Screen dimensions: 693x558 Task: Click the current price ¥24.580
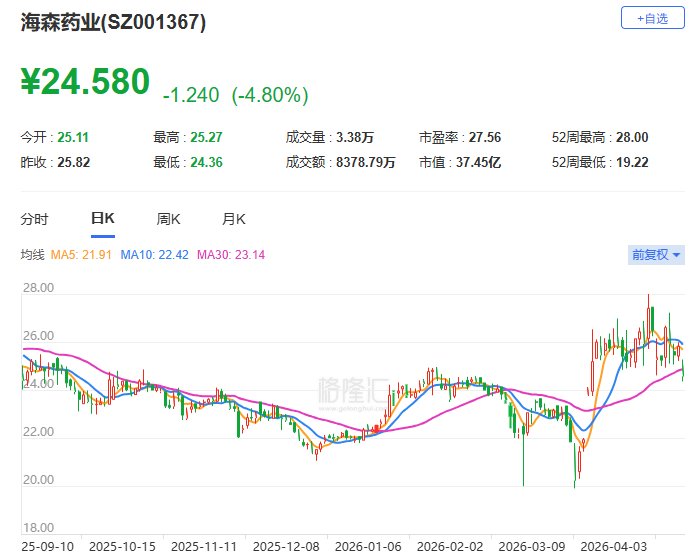coord(85,81)
